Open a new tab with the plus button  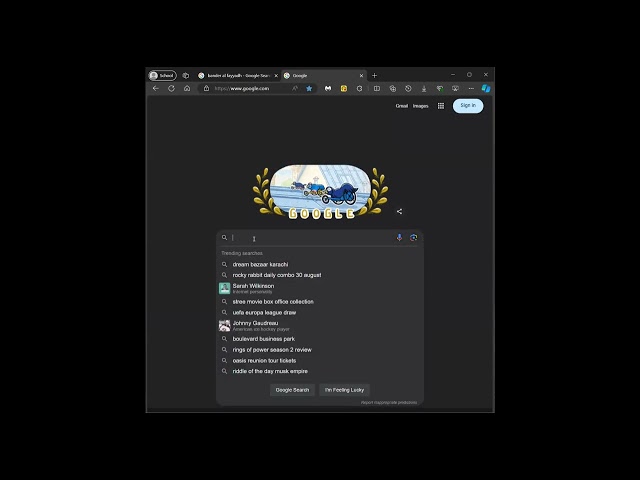374,76
